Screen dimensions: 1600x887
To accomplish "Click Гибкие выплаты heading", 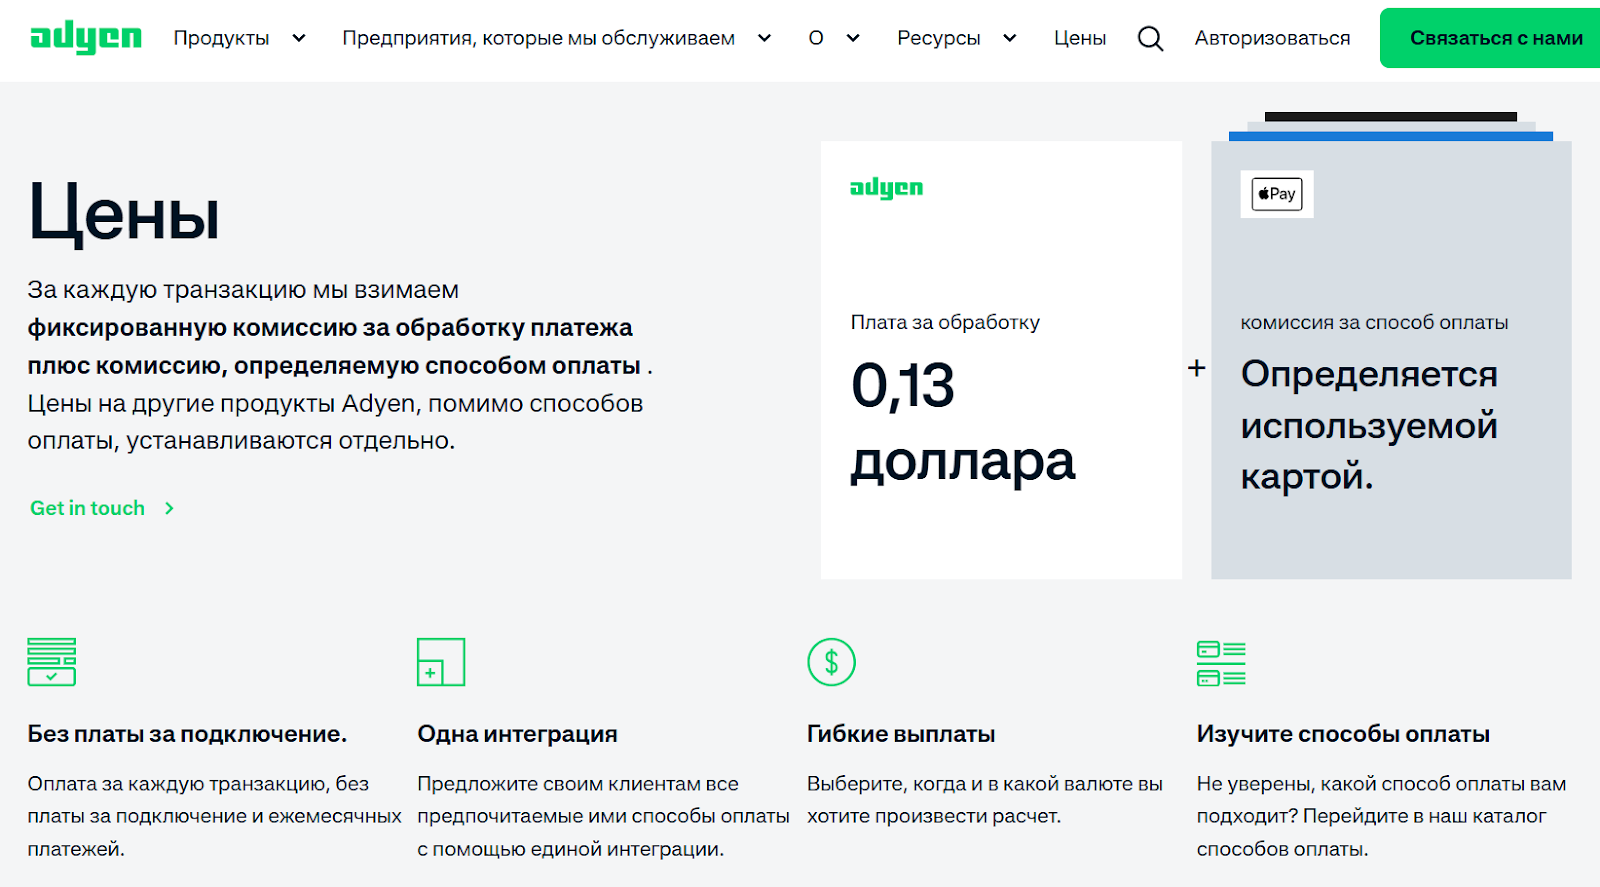I will (901, 734).
